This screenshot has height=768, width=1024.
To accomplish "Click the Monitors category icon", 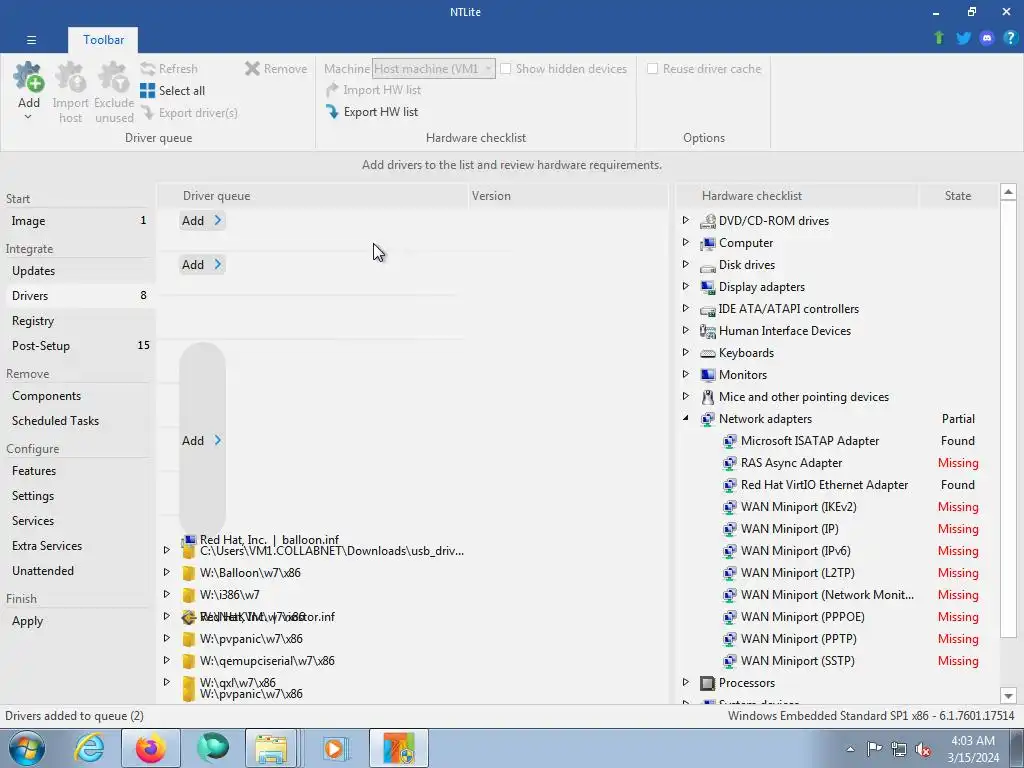I will pos(707,375).
